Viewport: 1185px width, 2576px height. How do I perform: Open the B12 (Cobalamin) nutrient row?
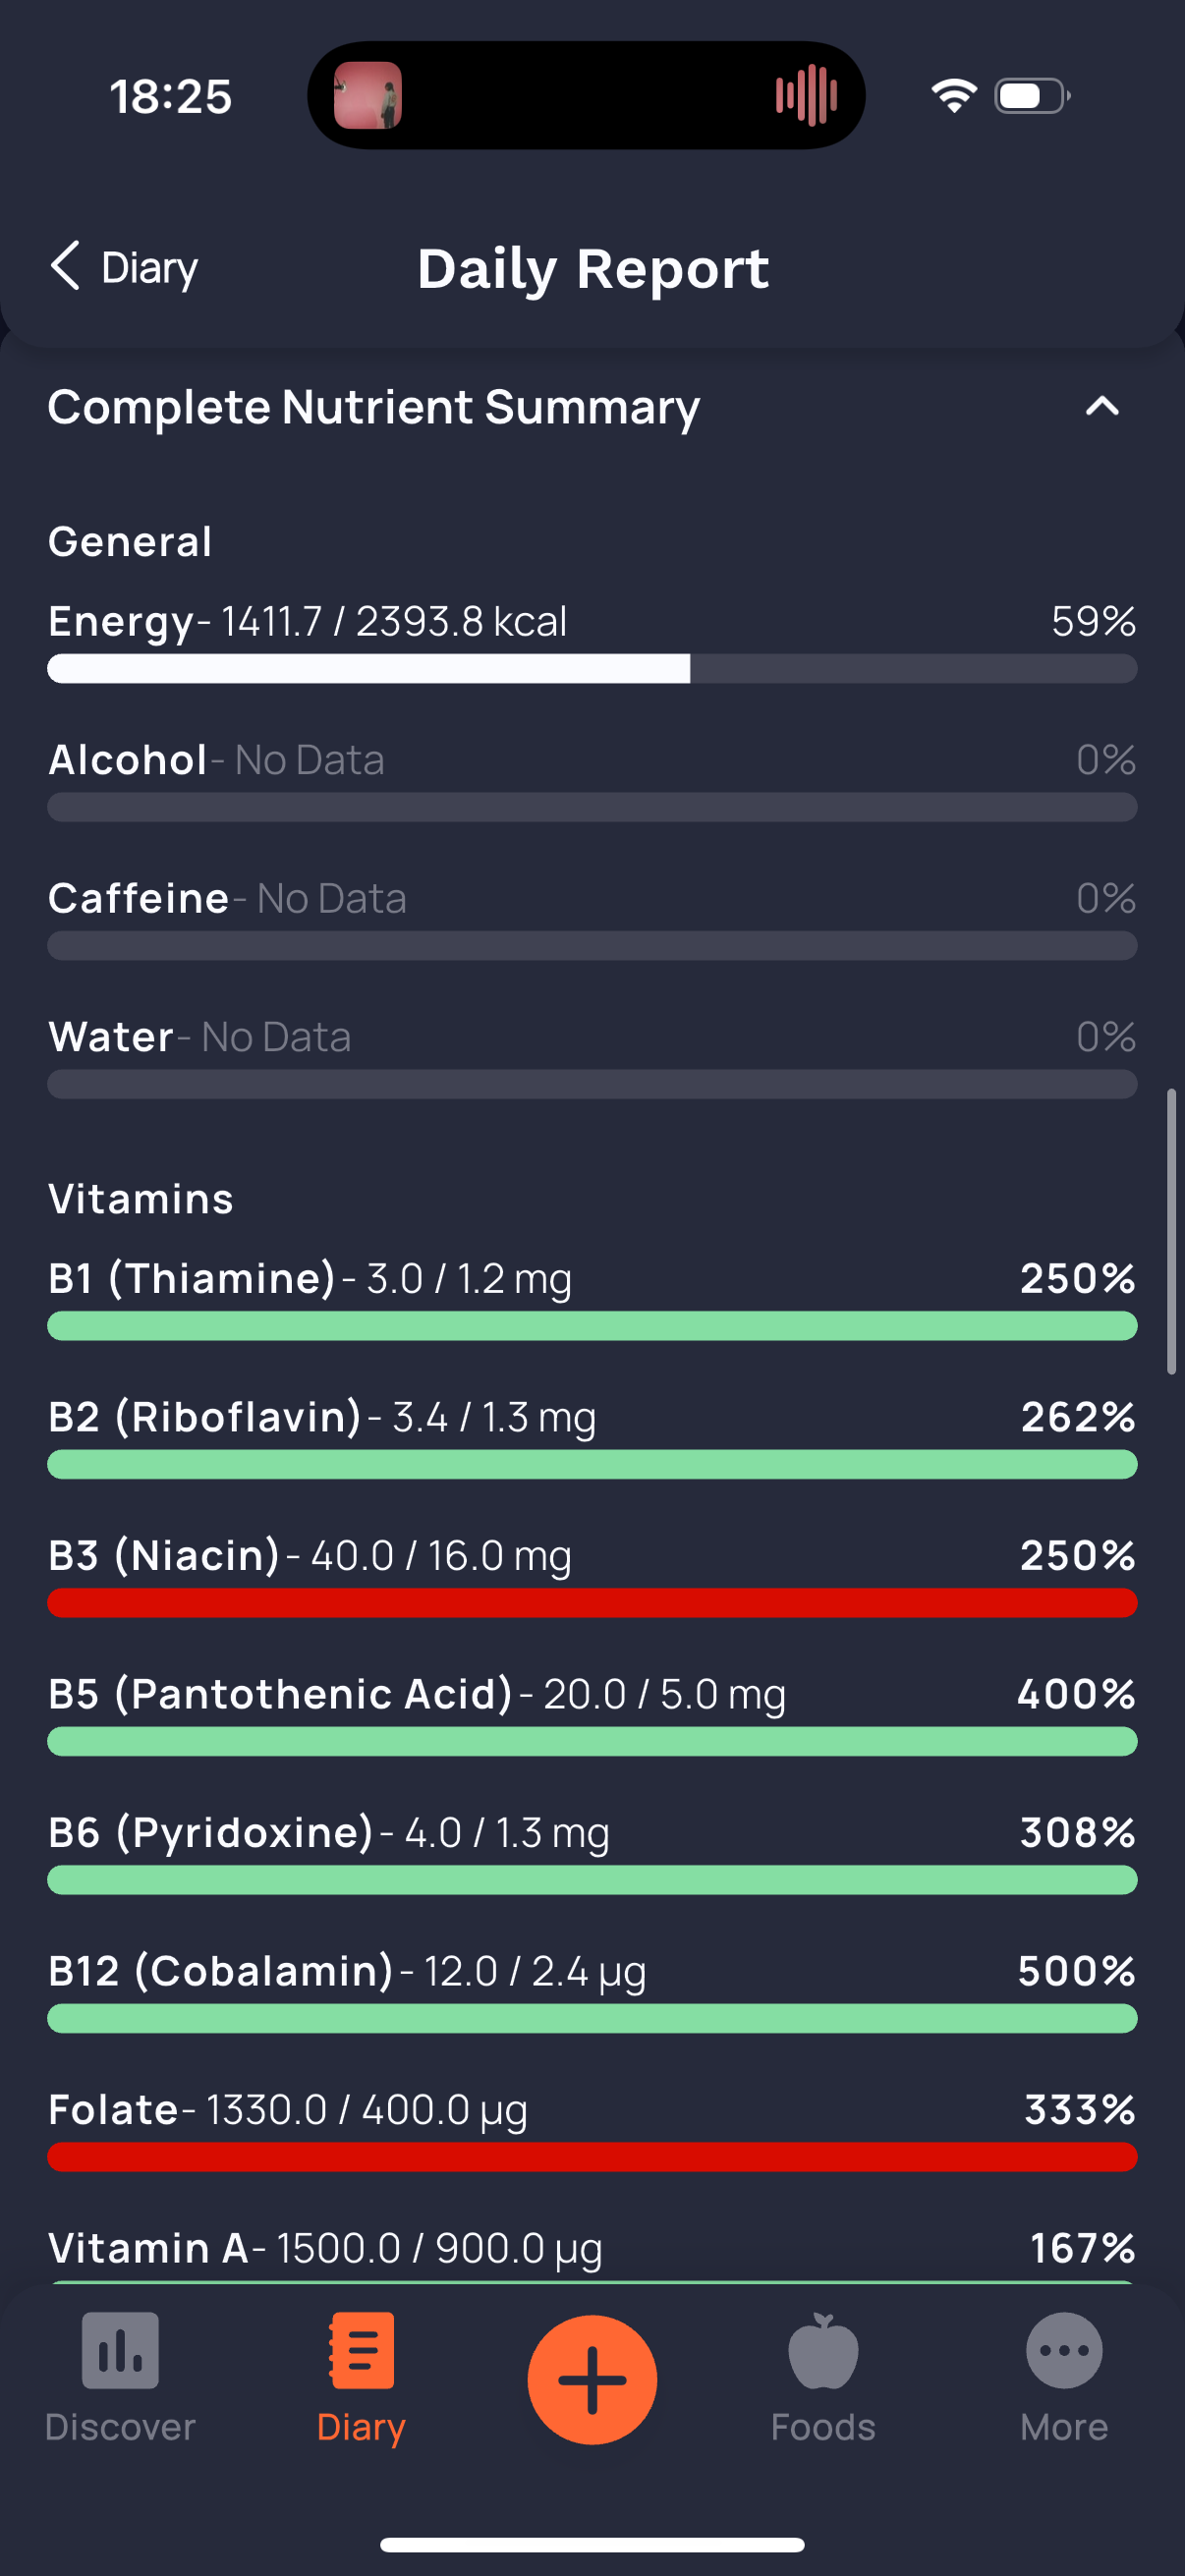592,1989
